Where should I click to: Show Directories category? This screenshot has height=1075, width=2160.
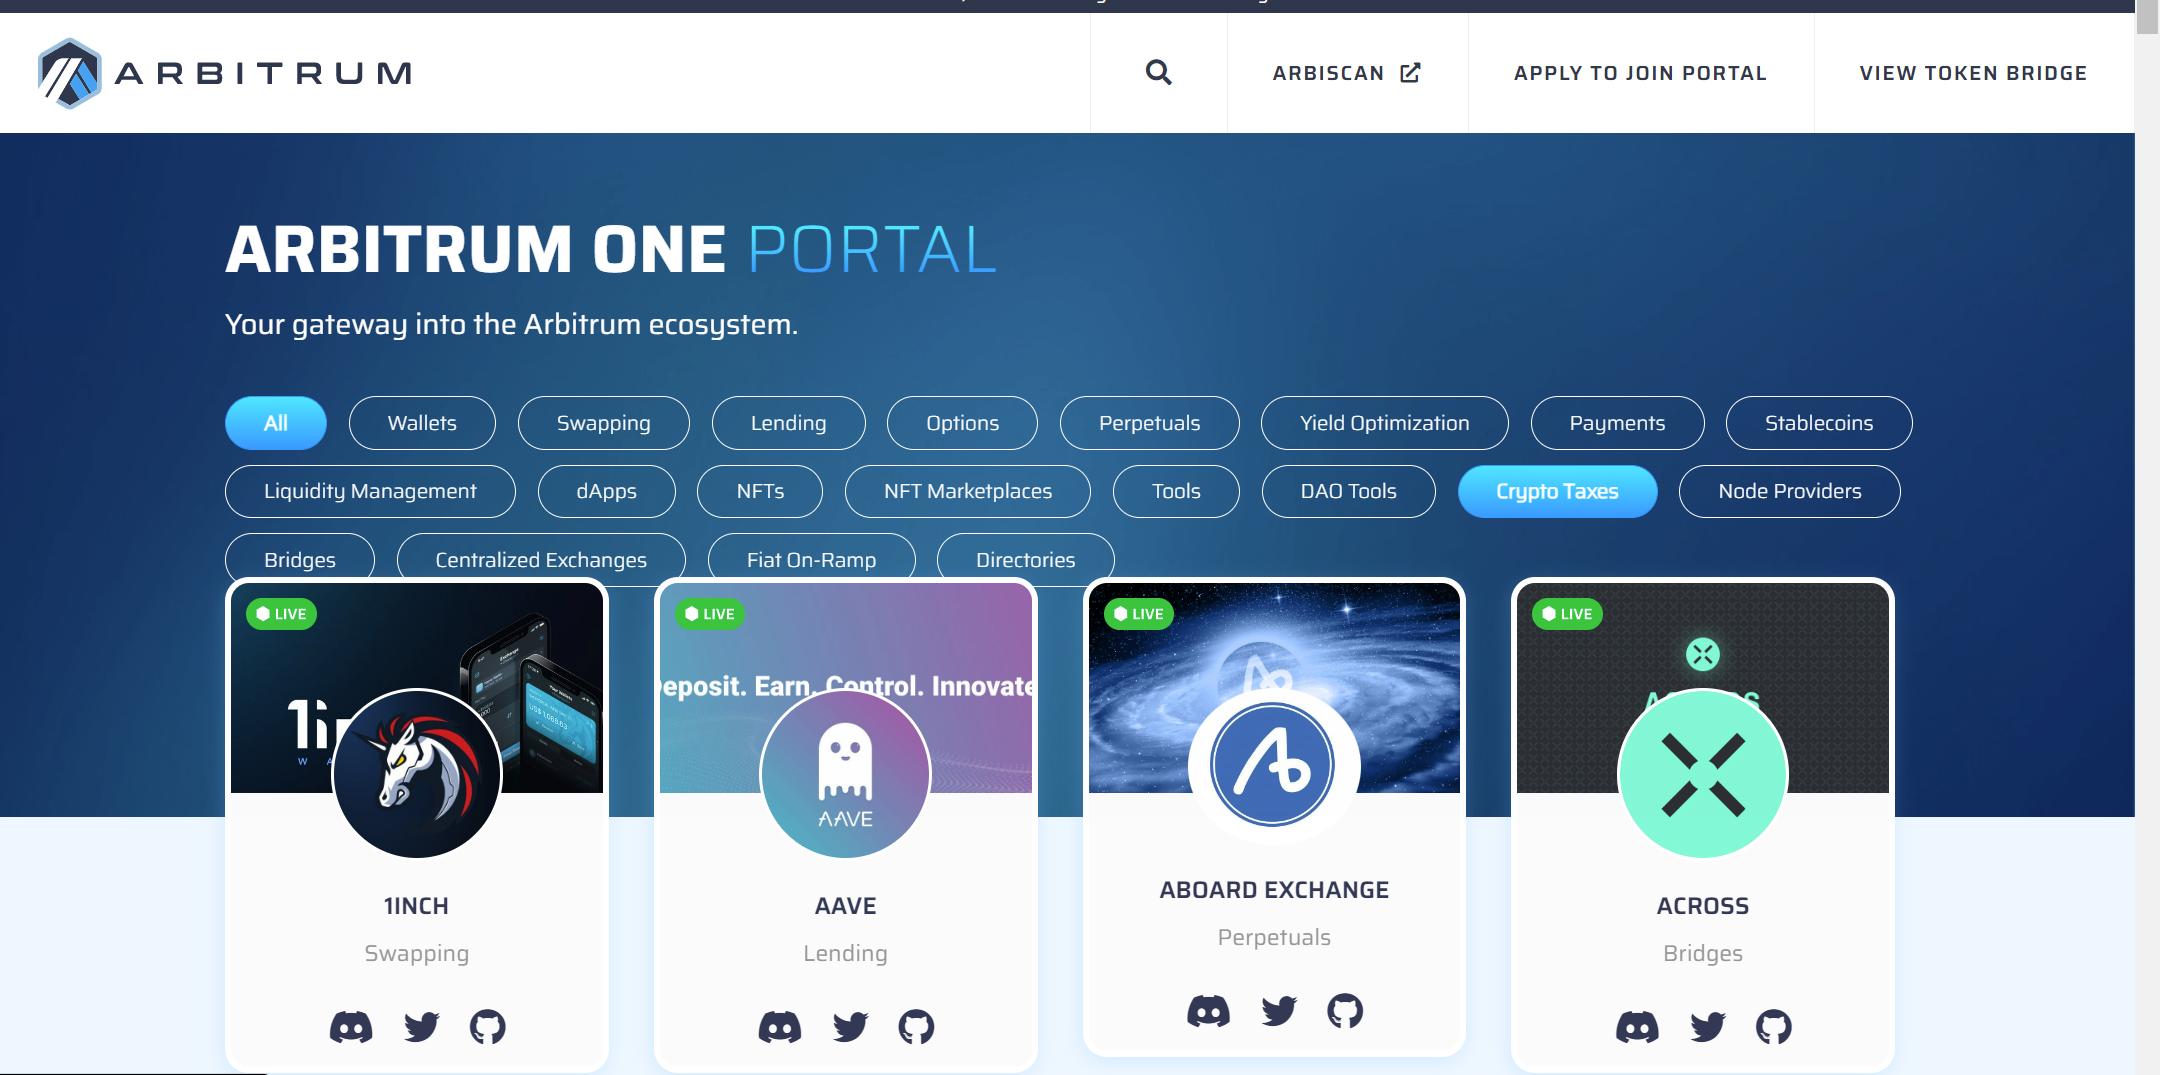pos(1026,558)
